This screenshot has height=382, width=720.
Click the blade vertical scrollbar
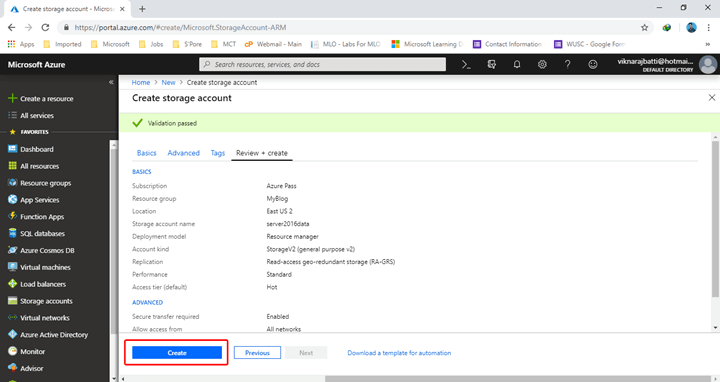click(715, 219)
